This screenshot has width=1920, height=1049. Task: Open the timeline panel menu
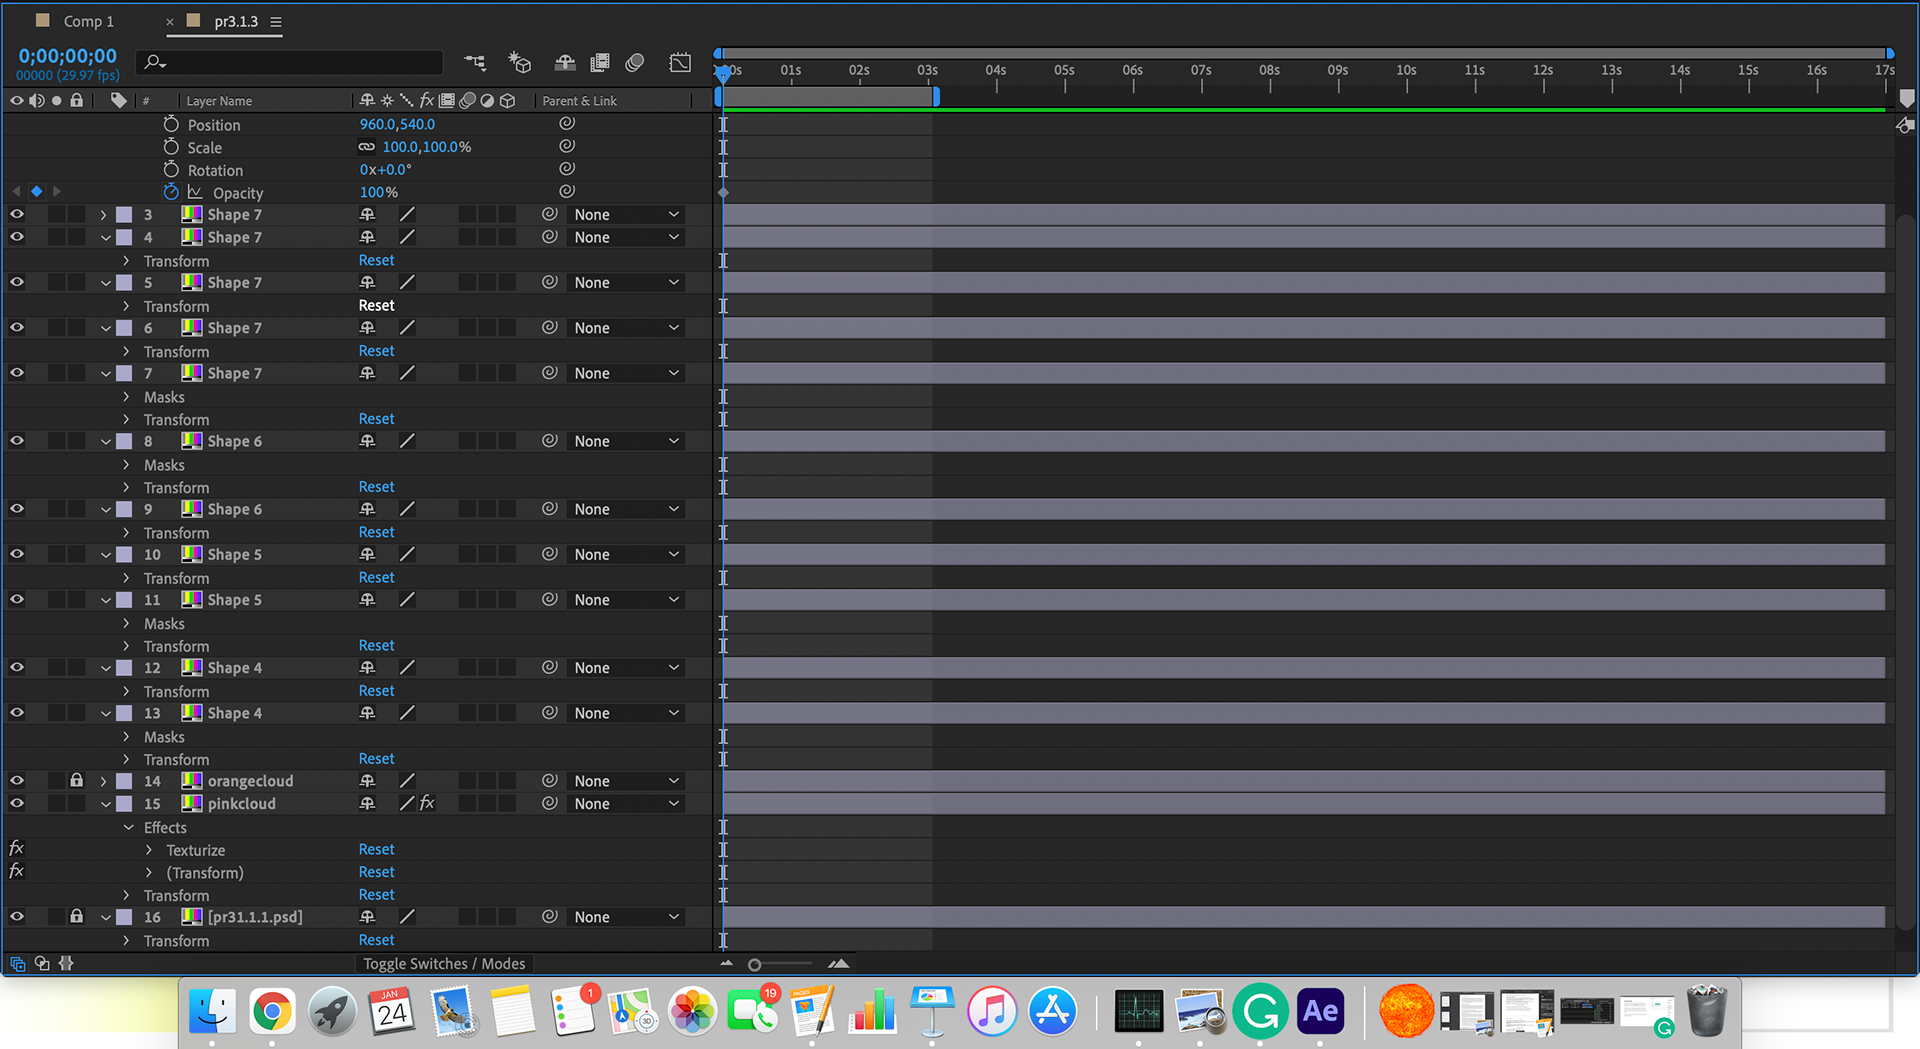[276, 22]
